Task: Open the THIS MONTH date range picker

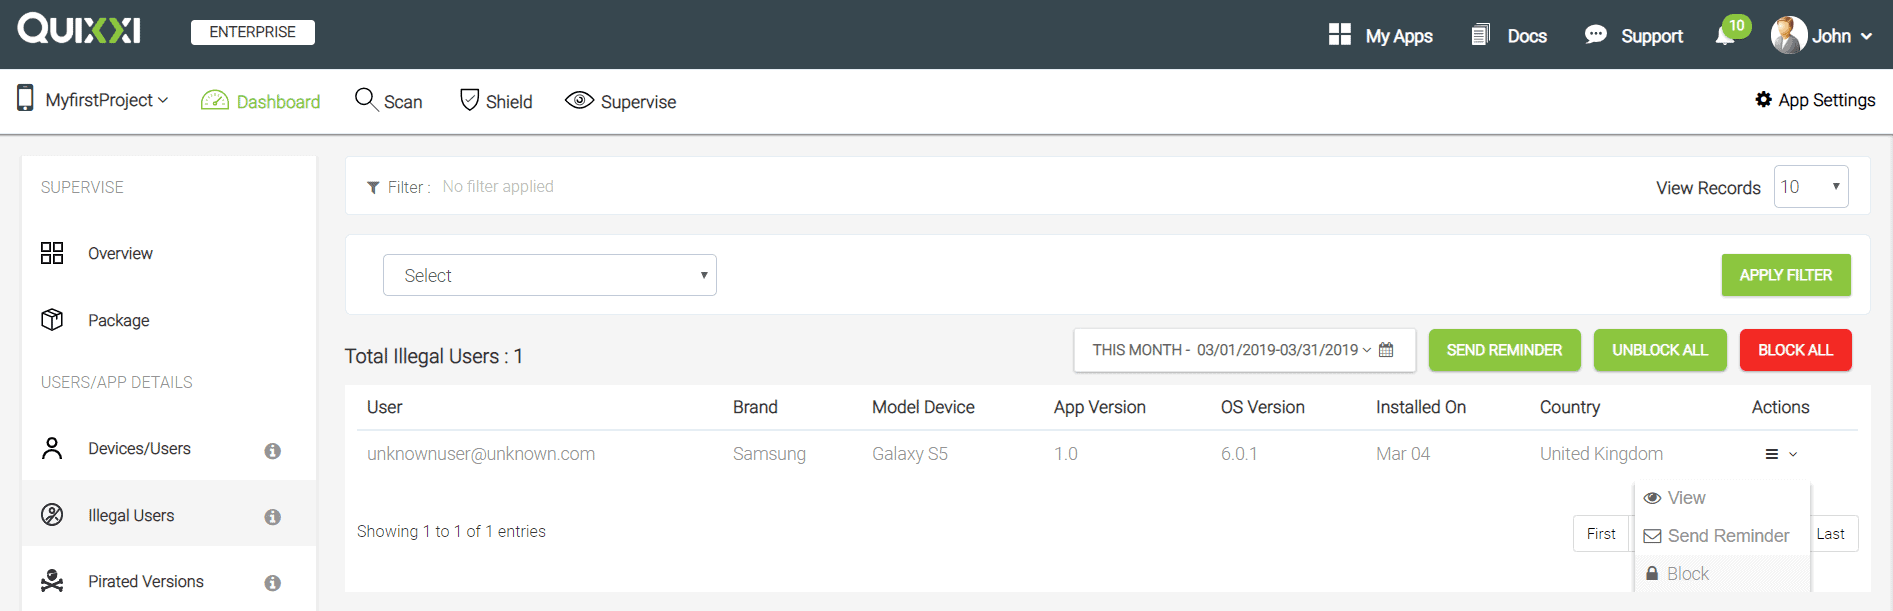Action: pos(1245,350)
